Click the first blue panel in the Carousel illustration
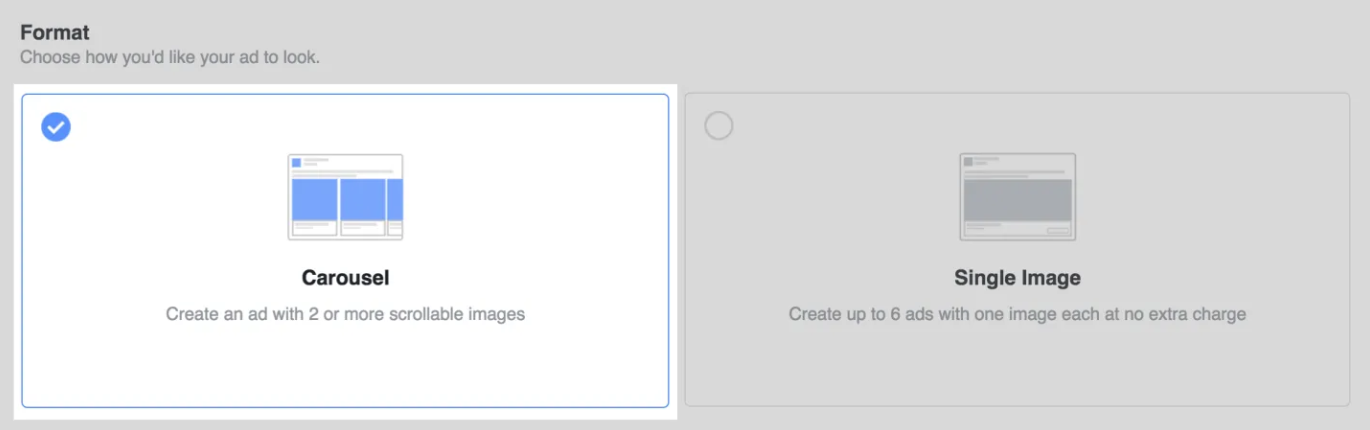 click(314, 199)
